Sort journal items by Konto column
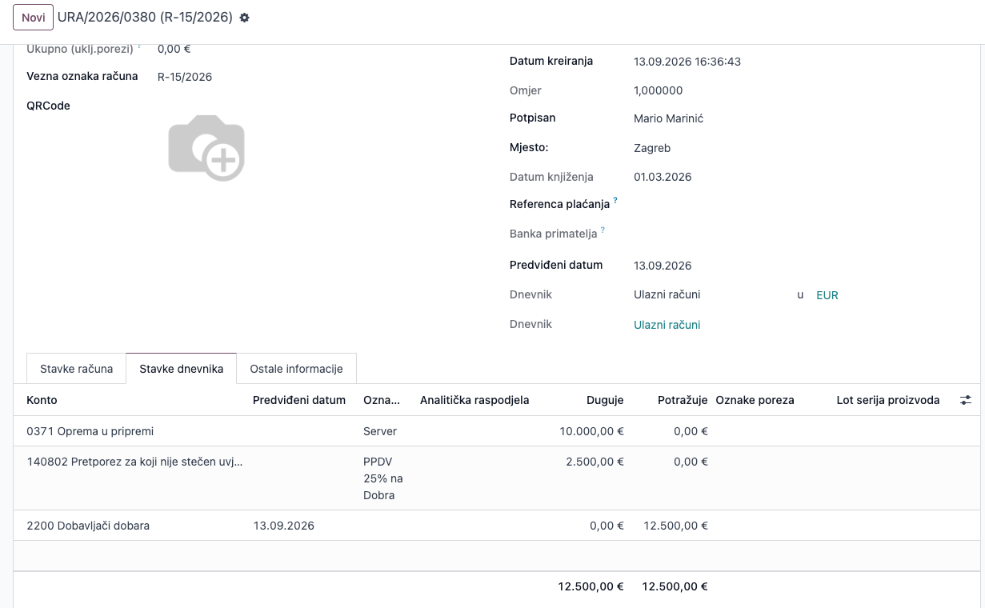The image size is (985, 608). click(x=41, y=400)
